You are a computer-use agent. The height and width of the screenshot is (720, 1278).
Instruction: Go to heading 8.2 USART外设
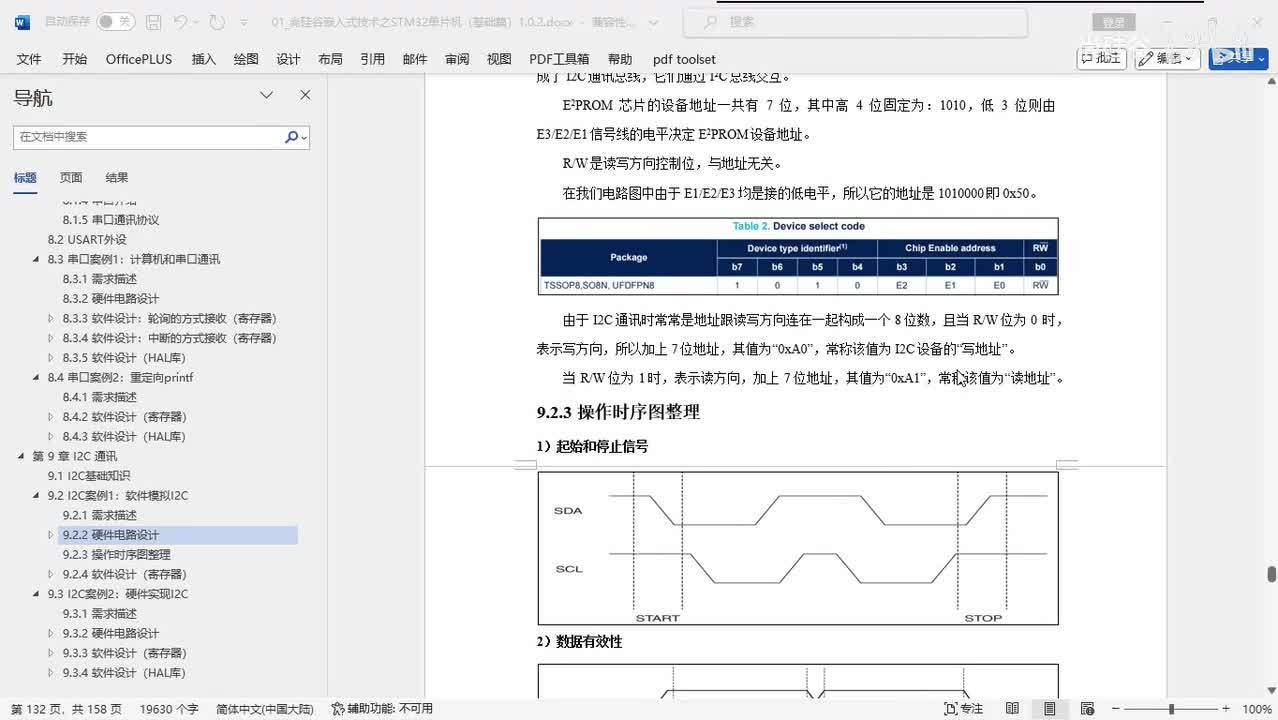tap(87, 239)
